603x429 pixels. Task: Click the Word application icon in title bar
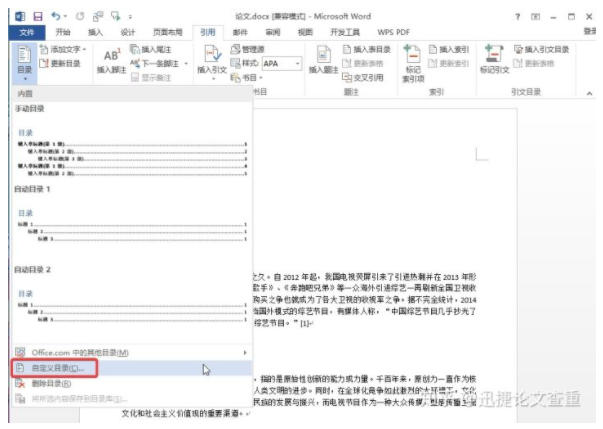click(x=20, y=17)
